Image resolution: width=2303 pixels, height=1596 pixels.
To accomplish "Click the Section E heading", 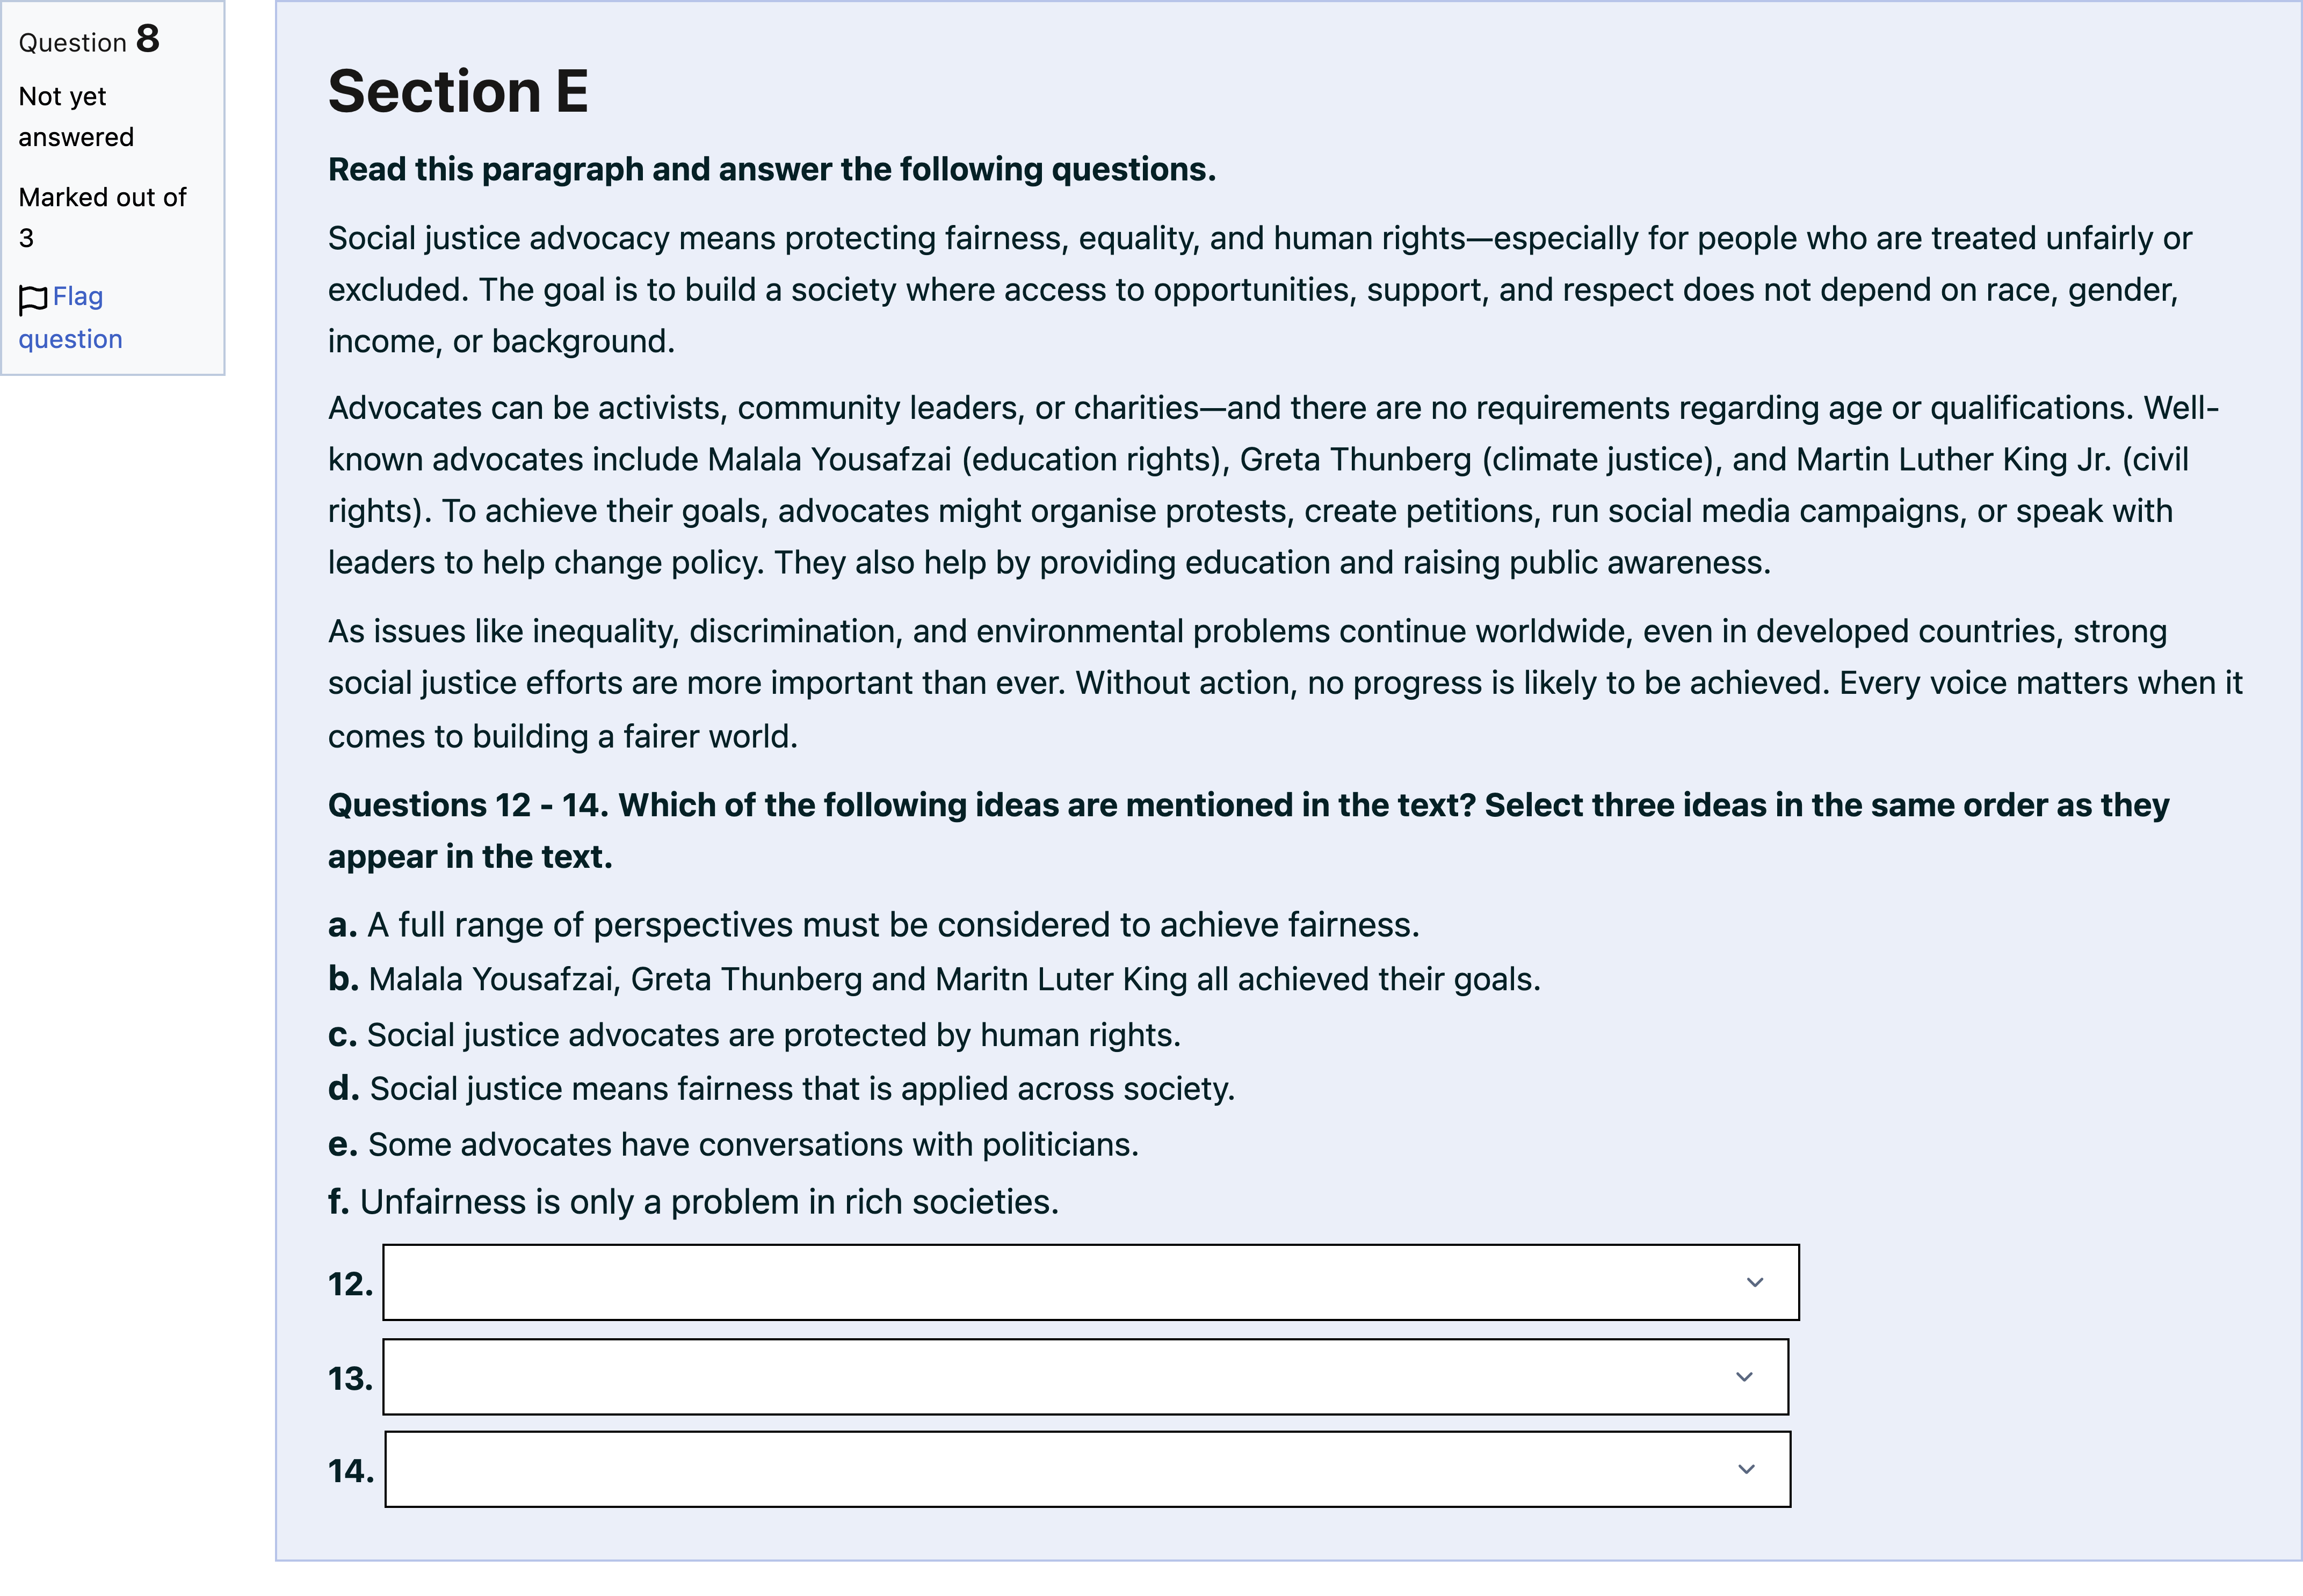I will click(x=458, y=91).
